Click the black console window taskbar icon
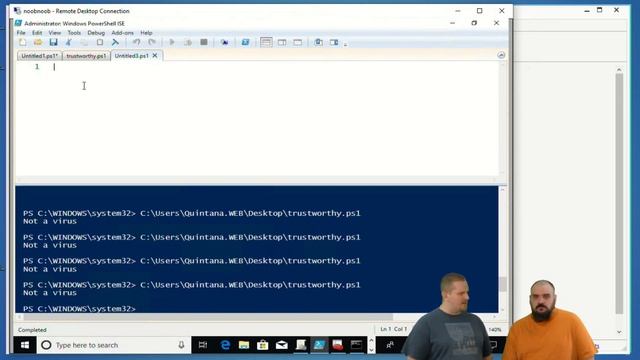 pos(356,345)
